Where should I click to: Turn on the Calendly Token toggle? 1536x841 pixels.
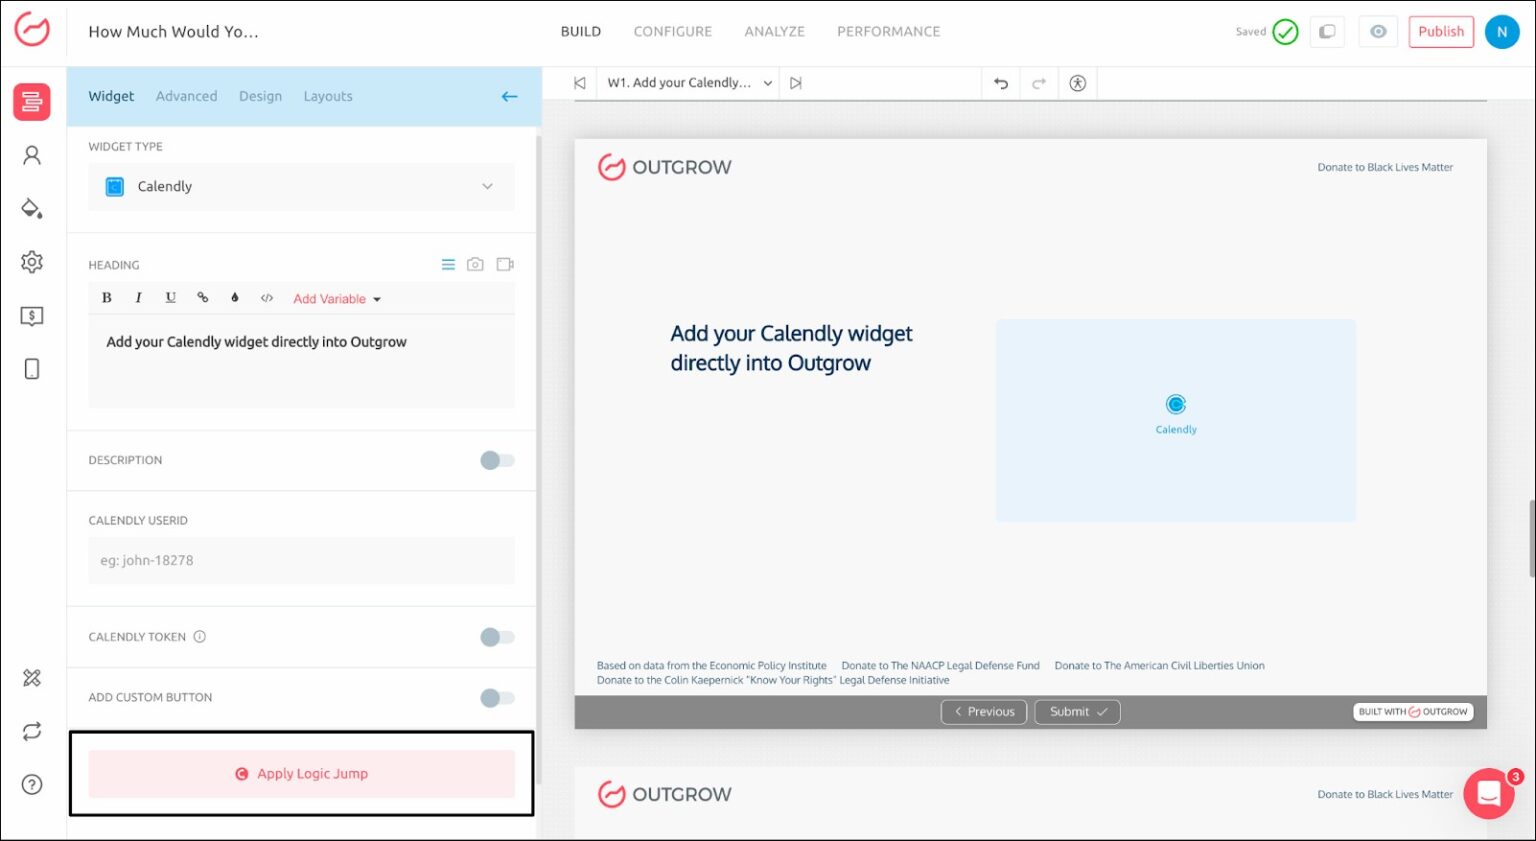click(497, 638)
